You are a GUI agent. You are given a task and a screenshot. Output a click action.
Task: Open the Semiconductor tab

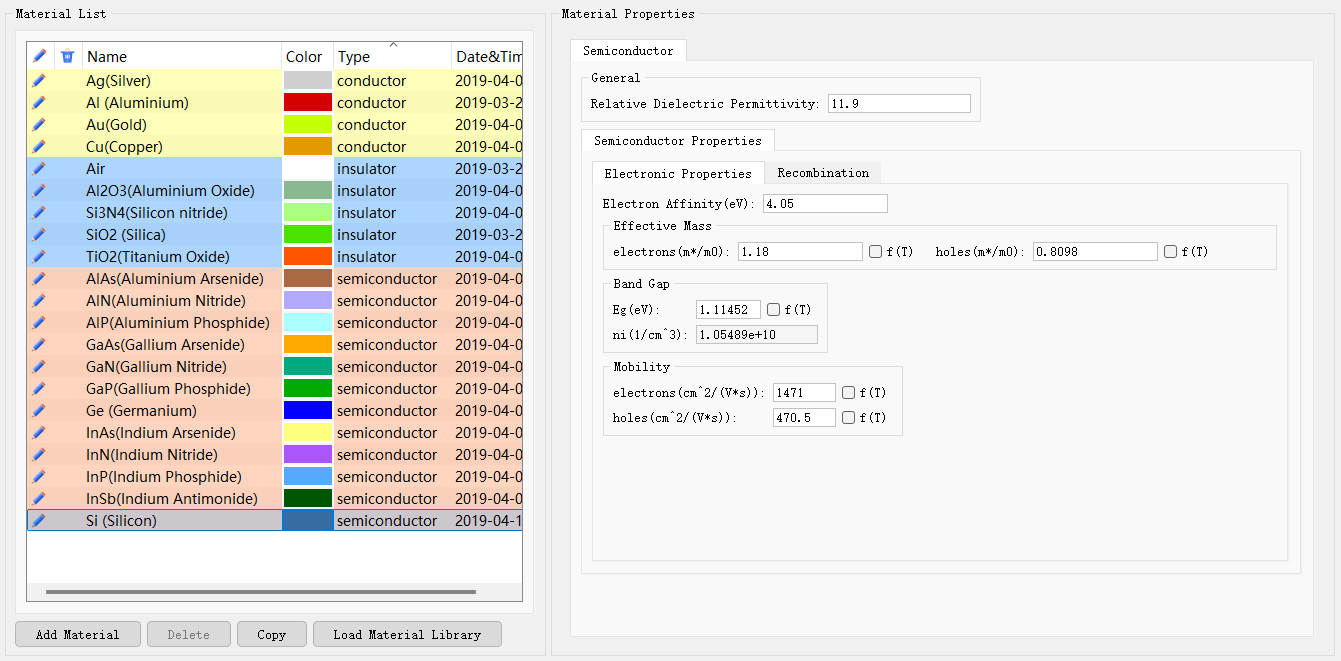tap(628, 50)
